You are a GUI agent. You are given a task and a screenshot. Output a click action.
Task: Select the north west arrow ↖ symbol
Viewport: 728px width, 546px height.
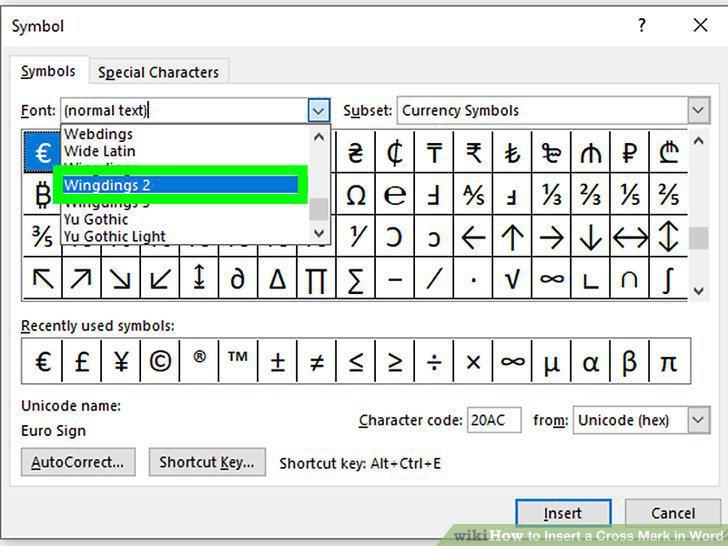42,279
